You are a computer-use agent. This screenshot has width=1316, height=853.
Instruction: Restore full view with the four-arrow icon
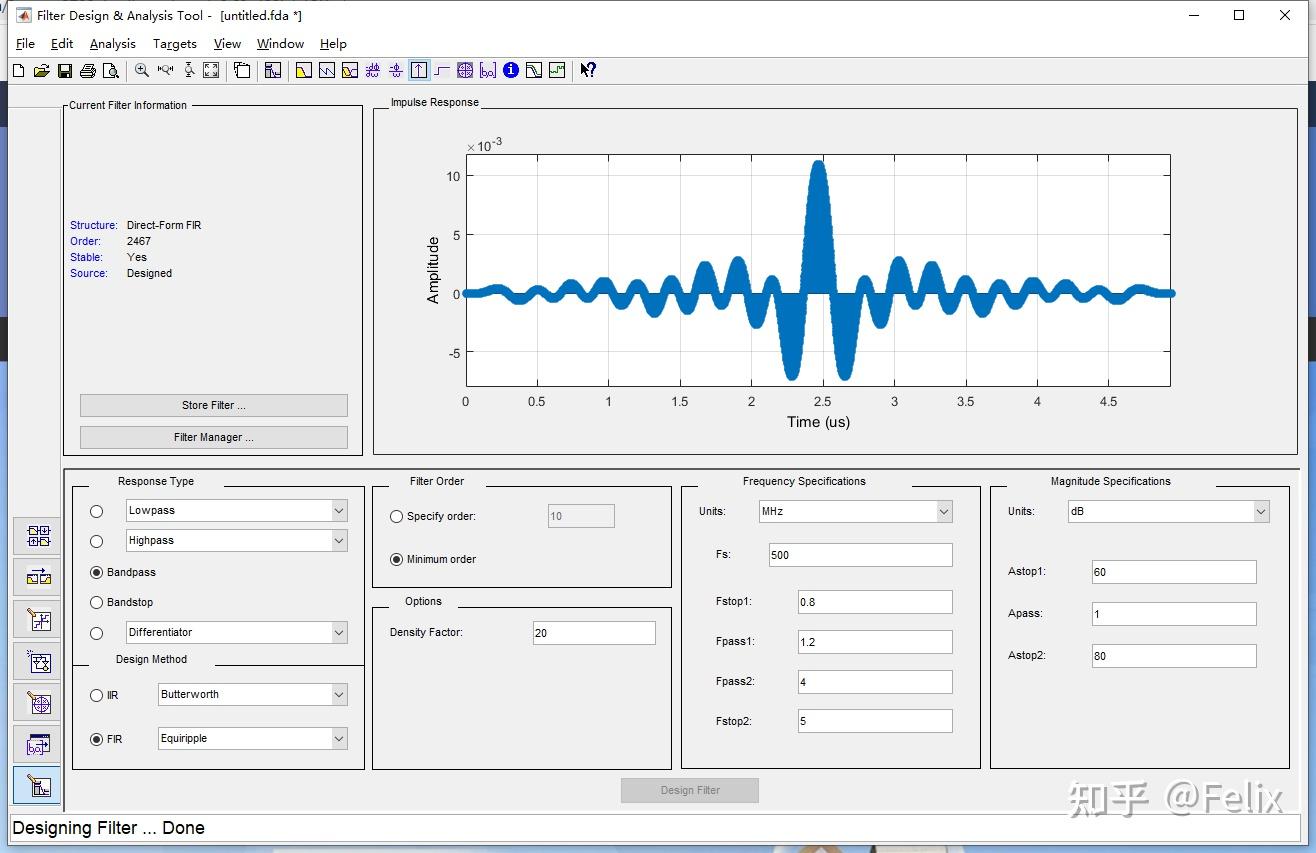[x=211, y=70]
